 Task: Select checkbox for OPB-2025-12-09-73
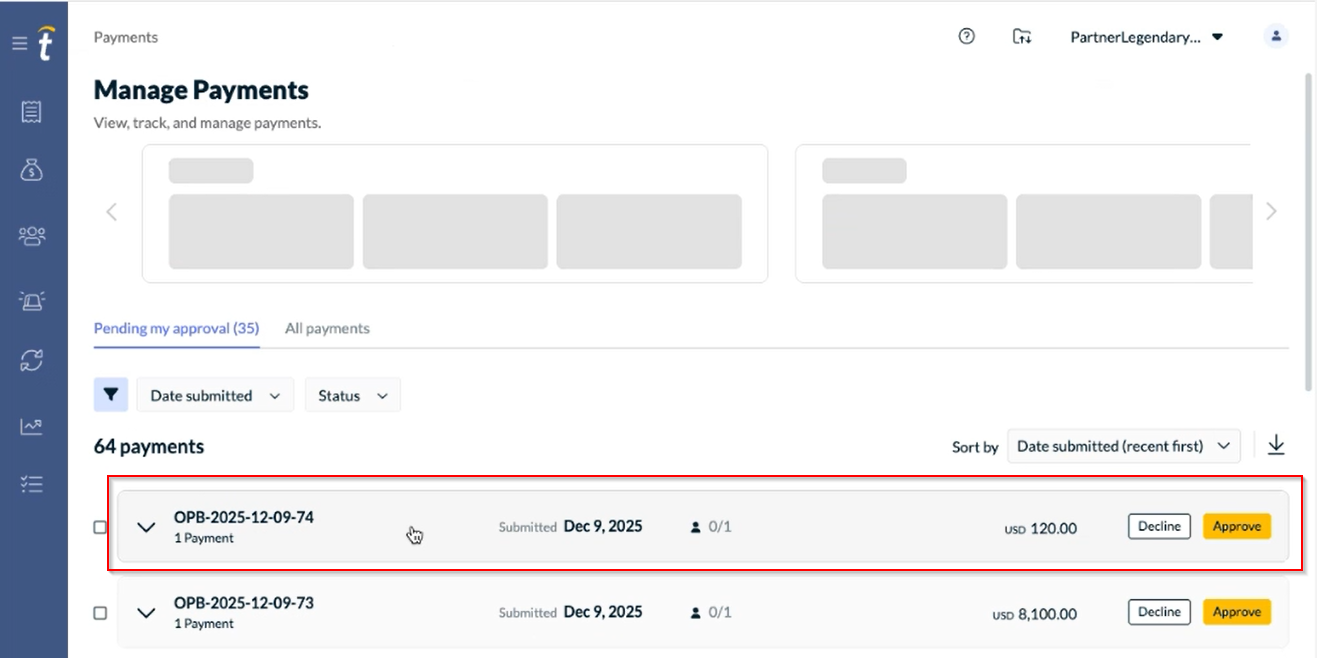click(x=100, y=613)
